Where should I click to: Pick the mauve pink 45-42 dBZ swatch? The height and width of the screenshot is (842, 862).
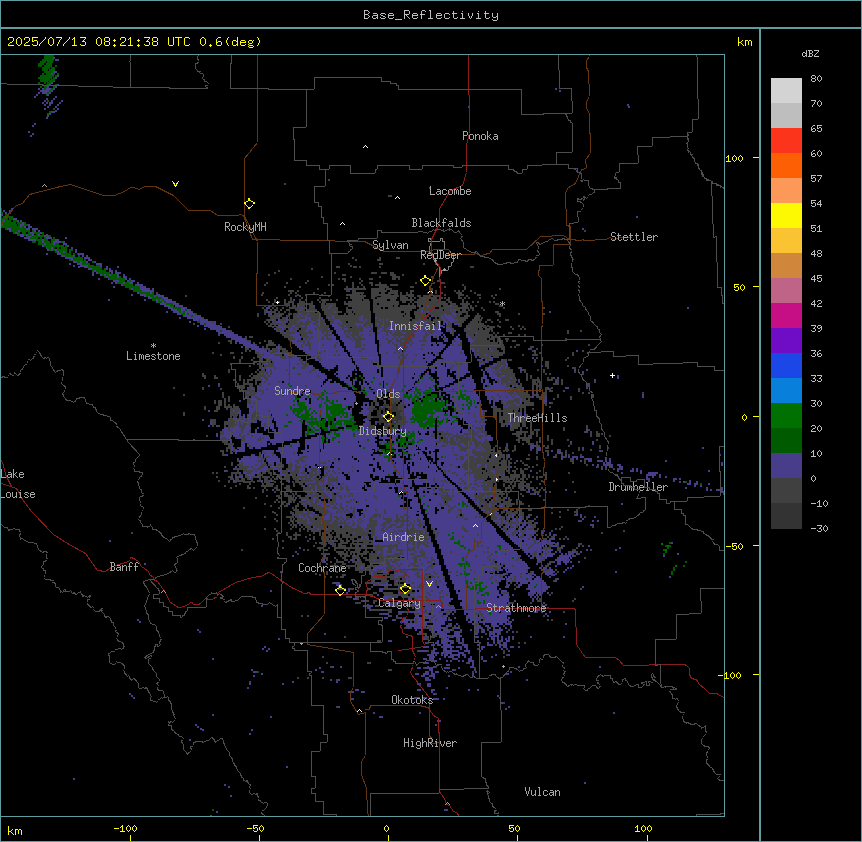point(786,291)
